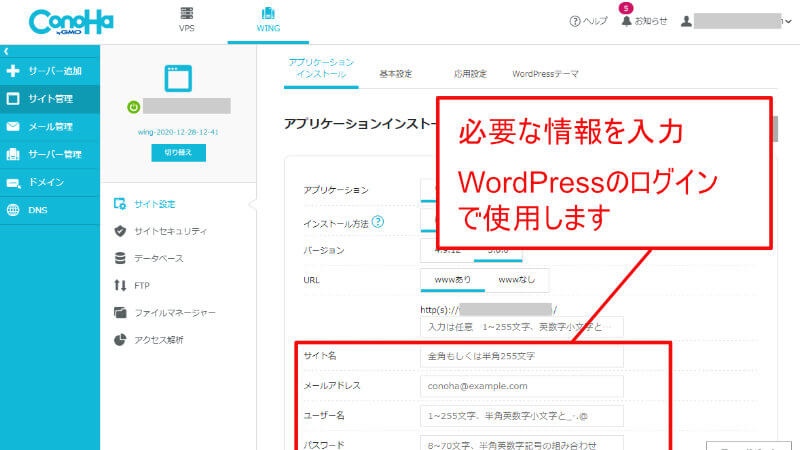The image size is (800, 450).
Task: Open サーバー管理 in the sidebar
Action: click(50, 154)
